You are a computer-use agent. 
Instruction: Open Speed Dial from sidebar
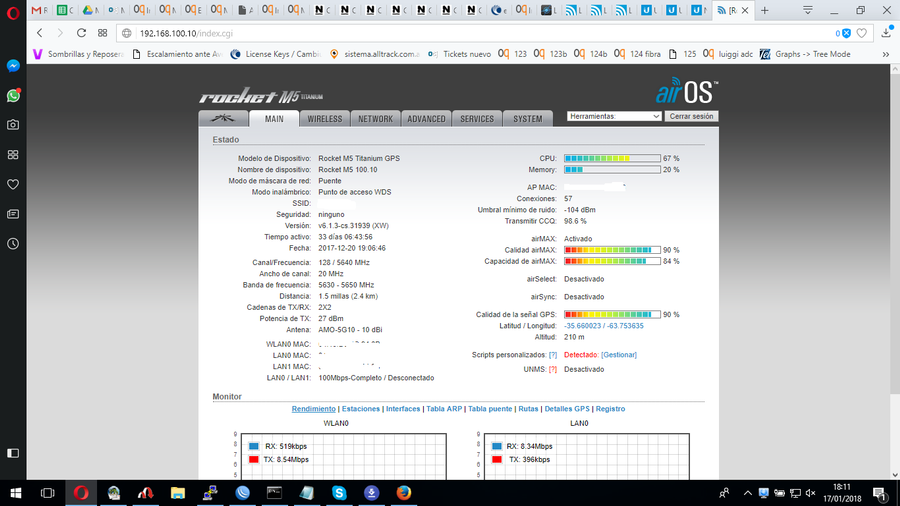[13, 154]
